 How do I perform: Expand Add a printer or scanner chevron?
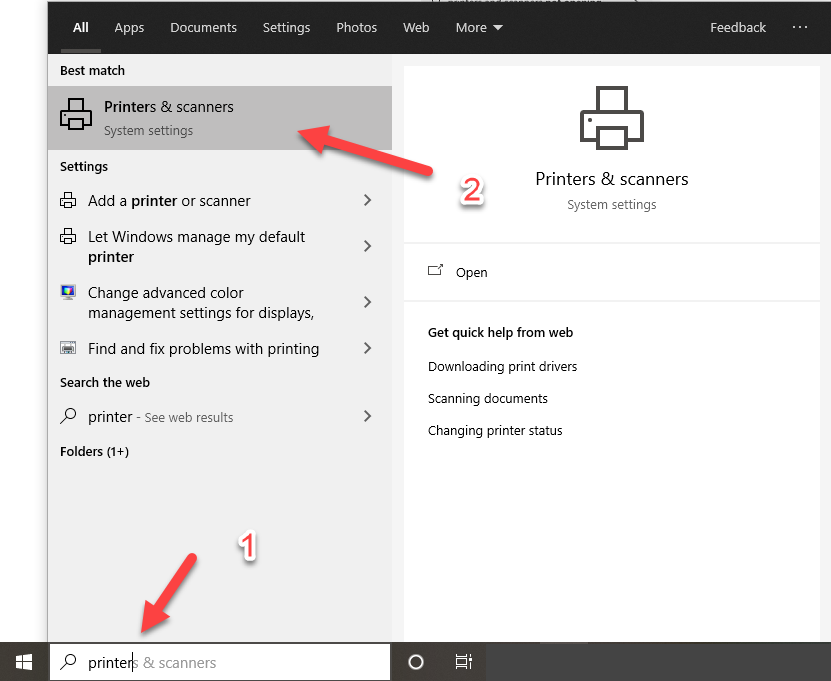(x=367, y=200)
